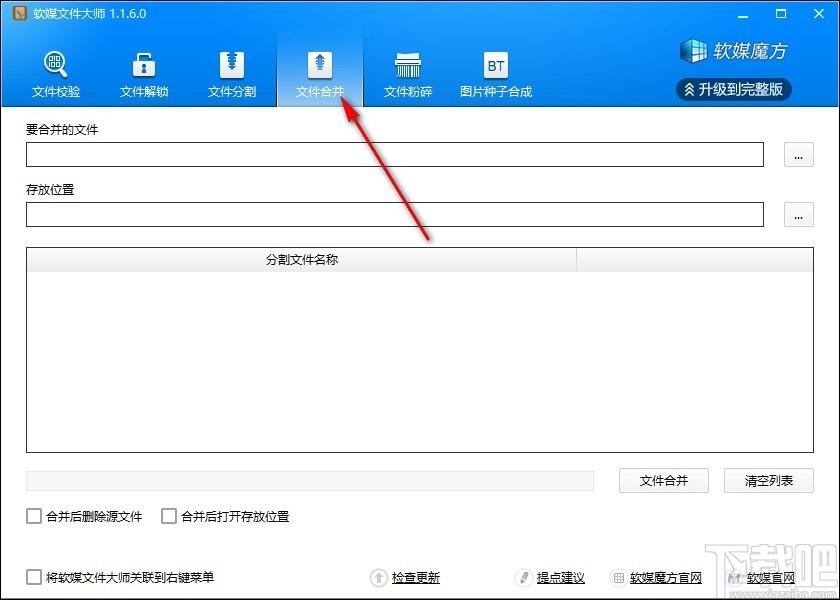This screenshot has height=600, width=840.
Task: Open the 文件校验 file verification tool
Action: (56, 75)
